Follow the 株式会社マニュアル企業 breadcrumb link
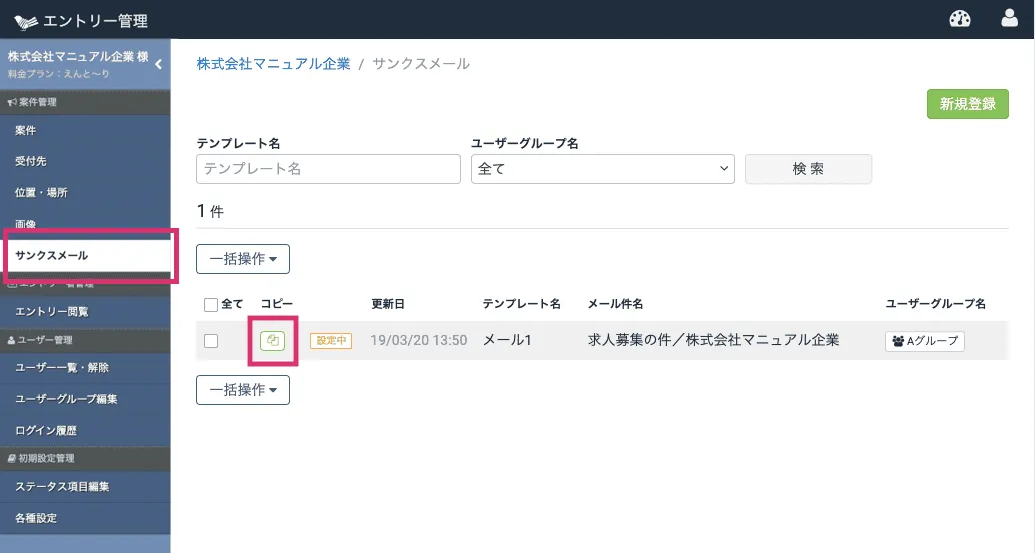This screenshot has height=553, width=1035. point(273,64)
